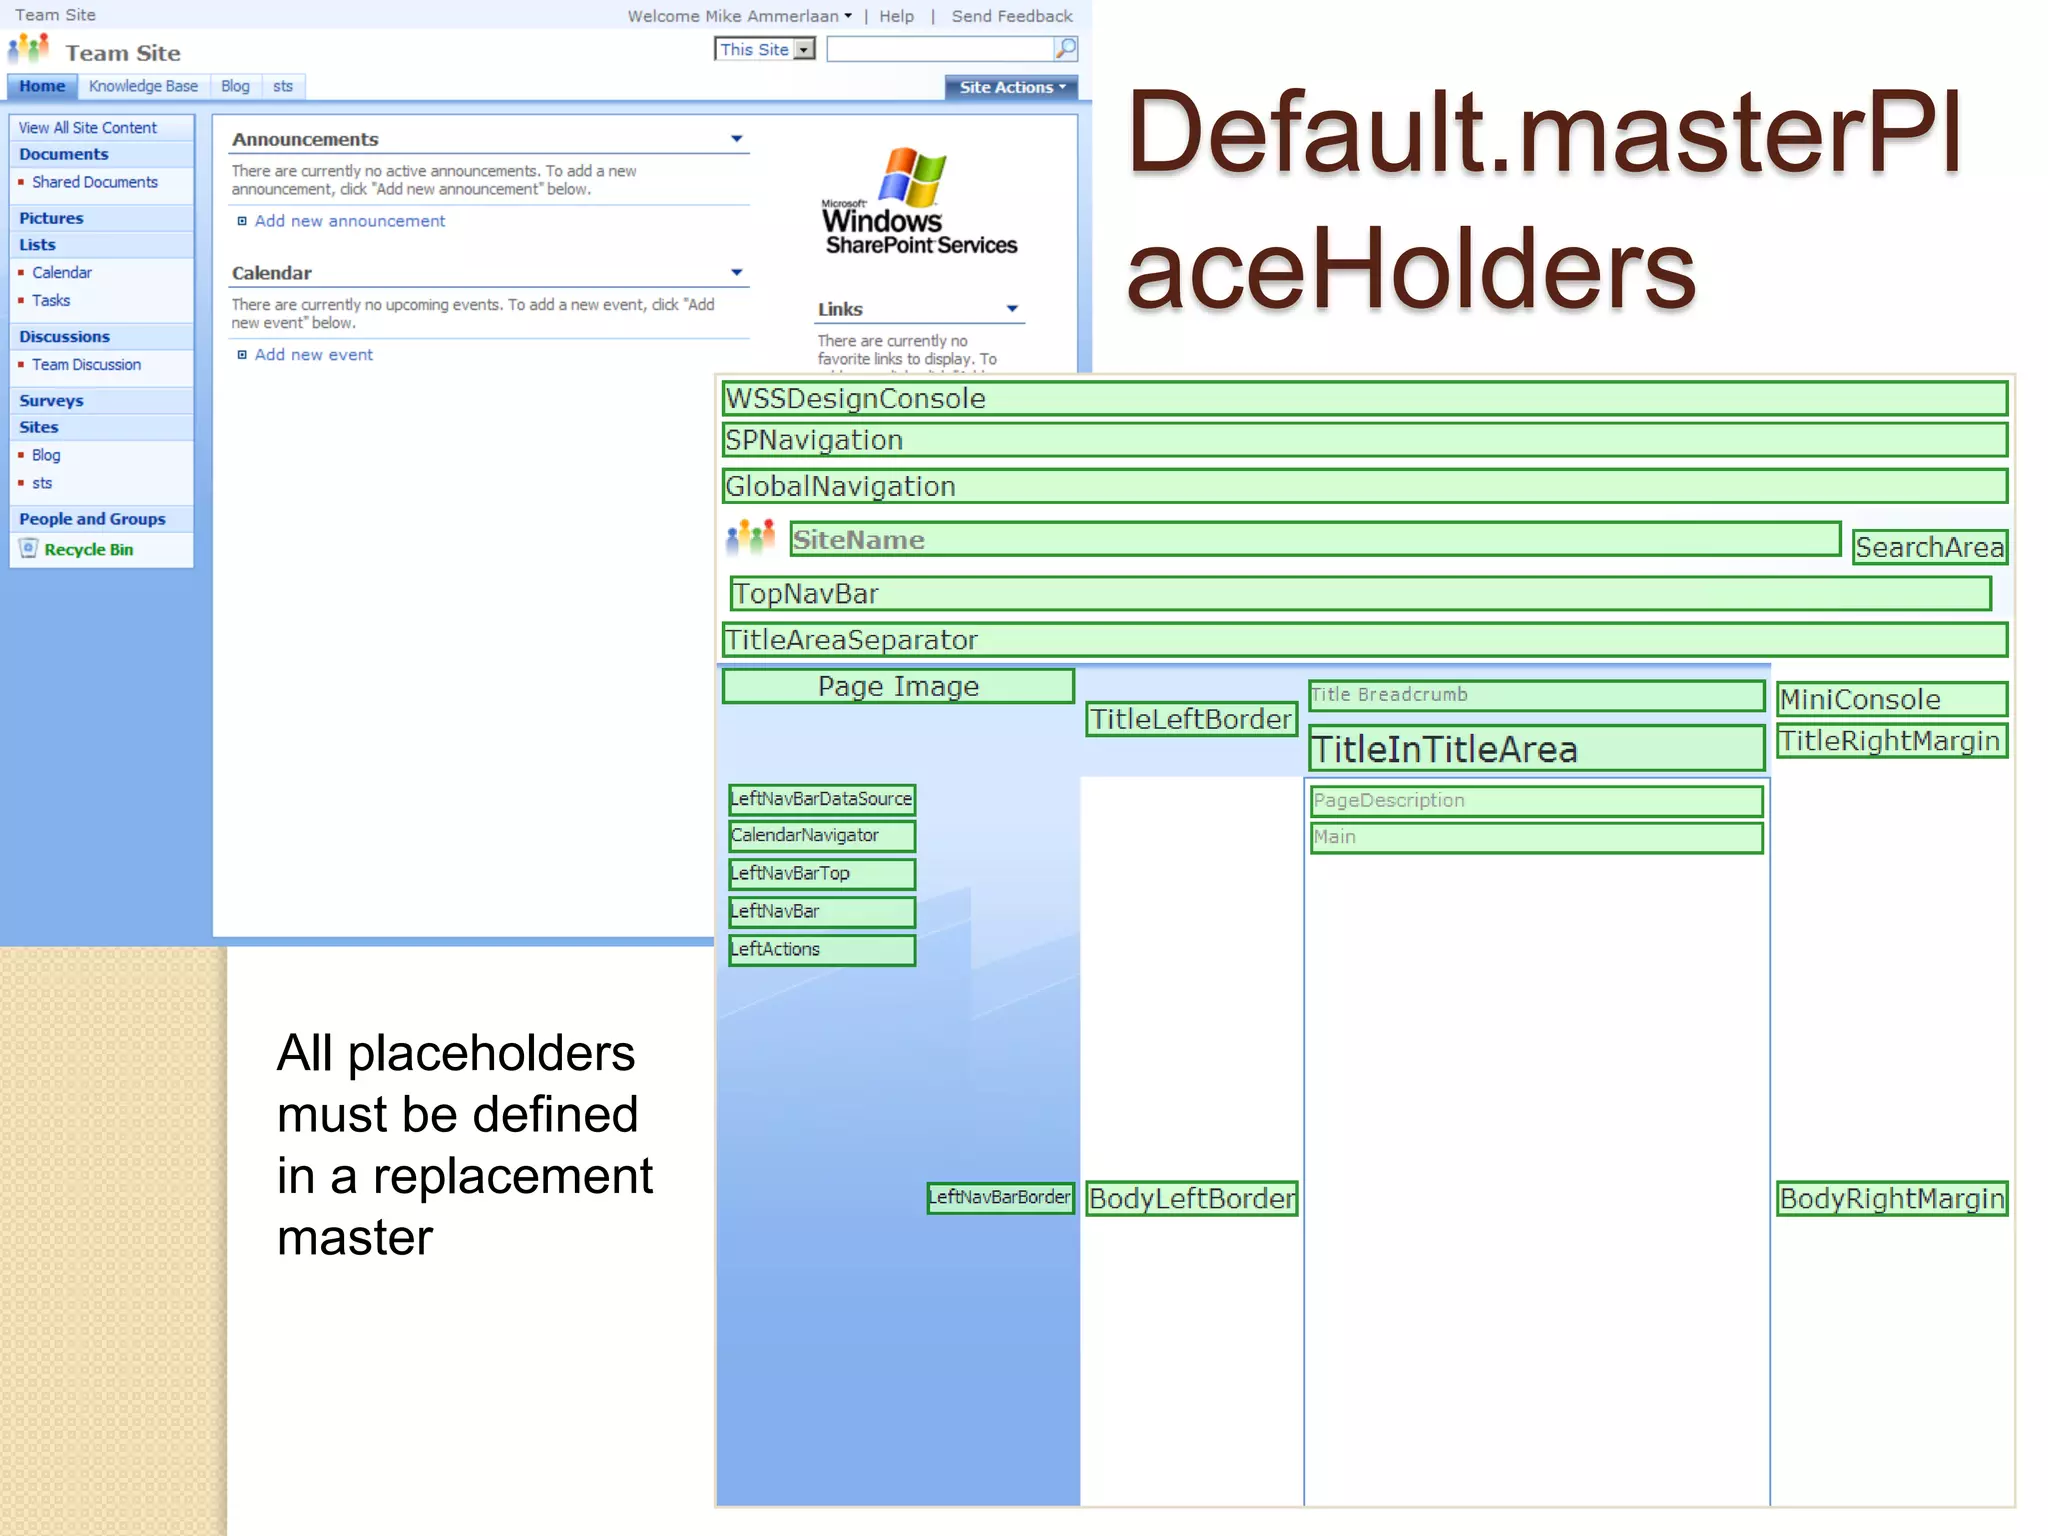This screenshot has width=2048, height=1536.
Task: Switch to the Blog tab
Action: 235,86
